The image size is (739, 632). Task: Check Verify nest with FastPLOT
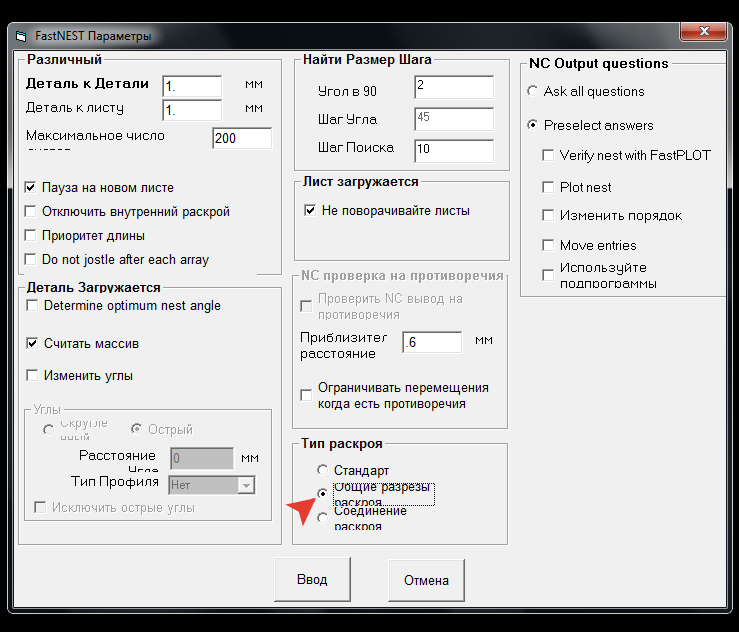pyautogui.click(x=548, y=155)
